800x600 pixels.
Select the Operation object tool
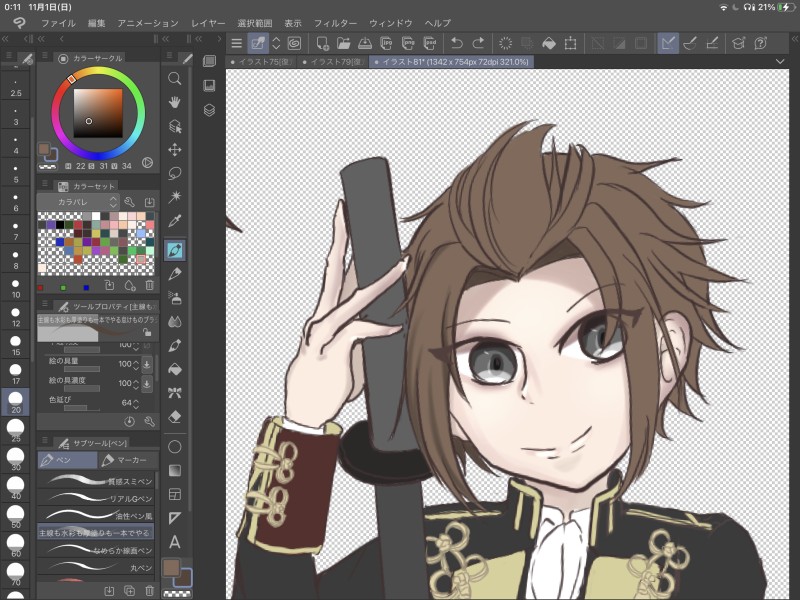[x=174, y=126]
